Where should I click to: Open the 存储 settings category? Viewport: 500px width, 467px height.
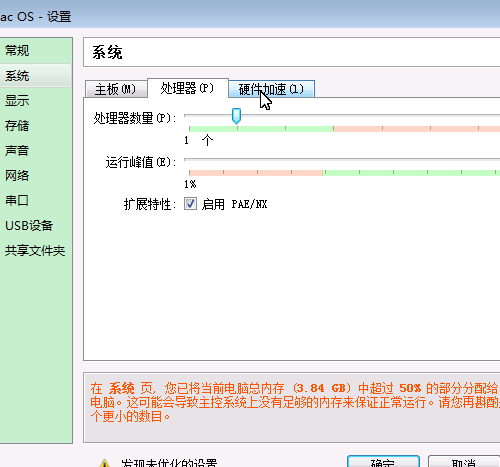[17, 126]
